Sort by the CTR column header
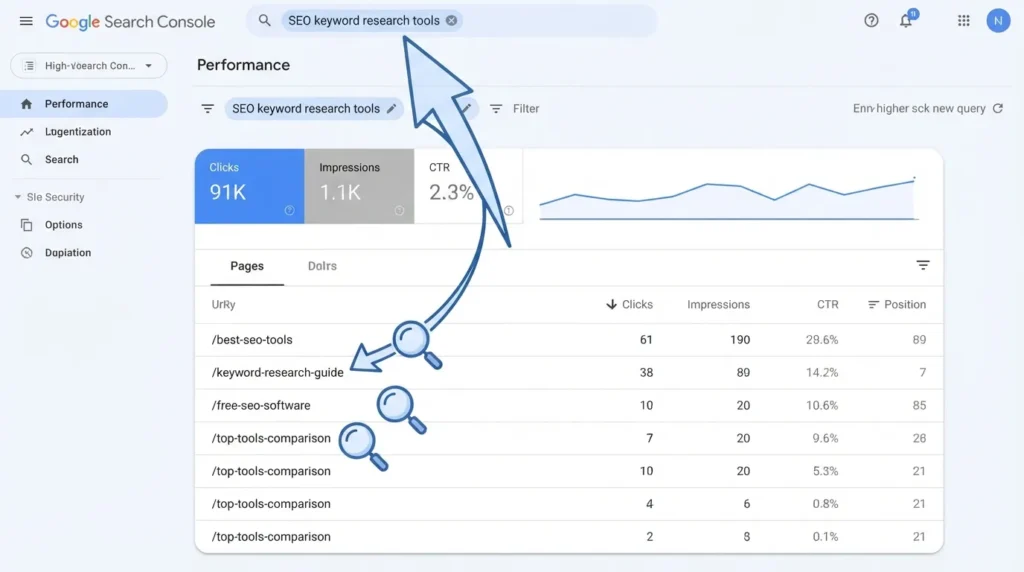 point(827,305)
